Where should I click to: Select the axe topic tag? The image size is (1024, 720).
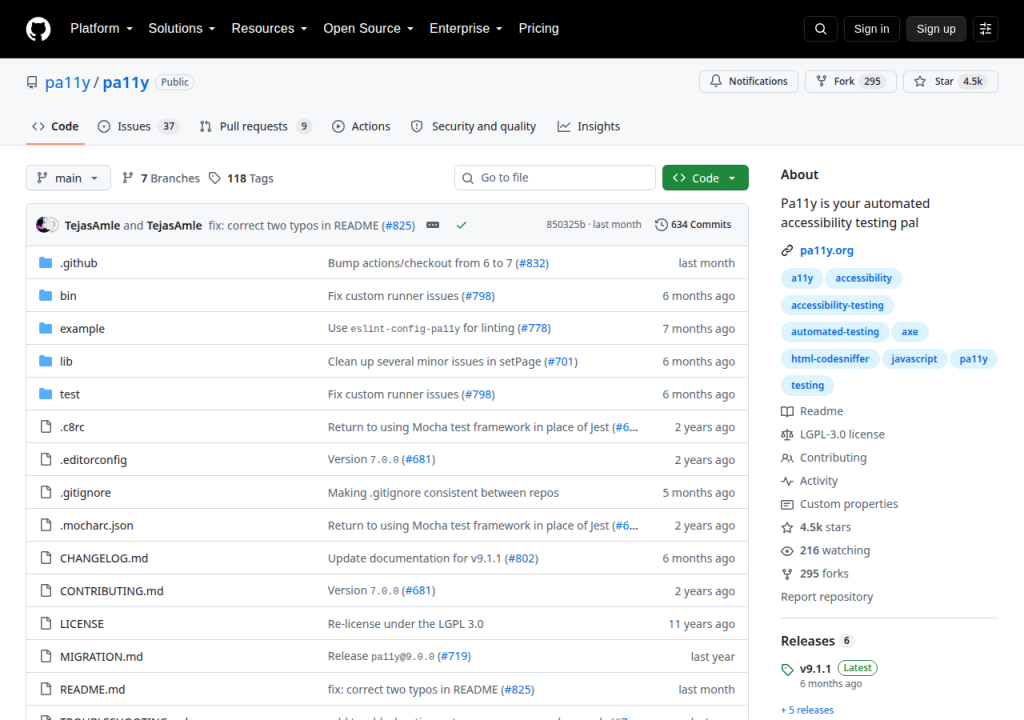(910, 332)
